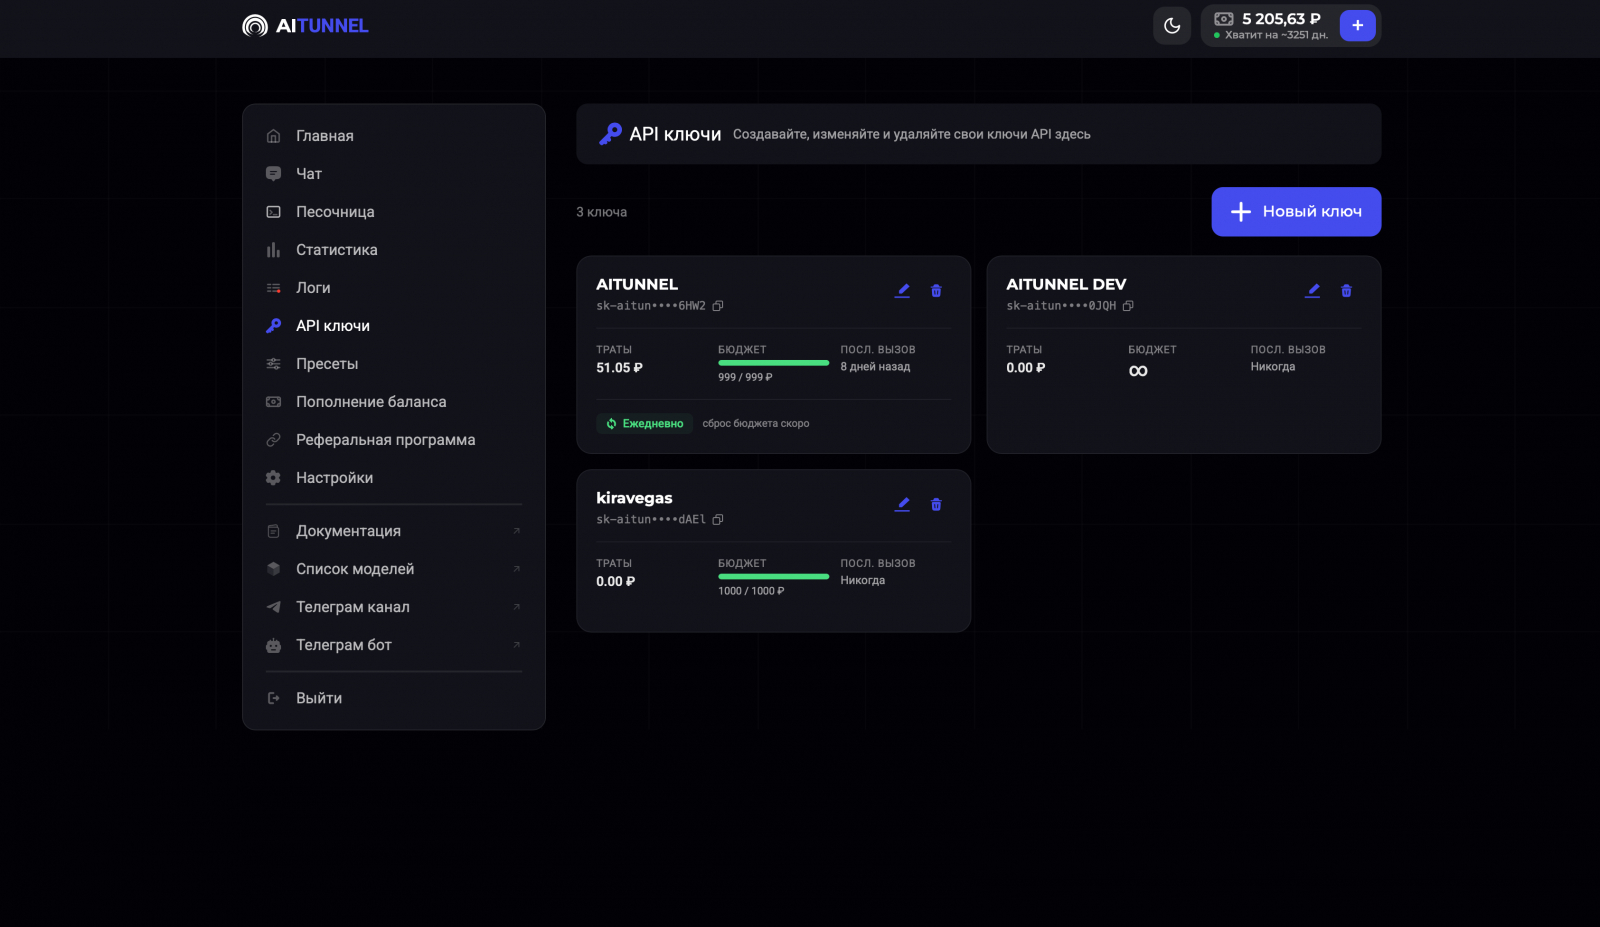Screen dimensions: 1600x927
Task: Copy the sk-aitun••••dAEl key
Action: pyautogui.click(x=717, y=520)
